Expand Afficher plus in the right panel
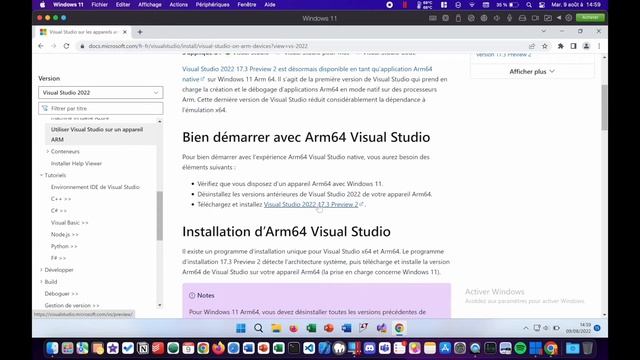 pyautogui.click(x=532, y=71)
